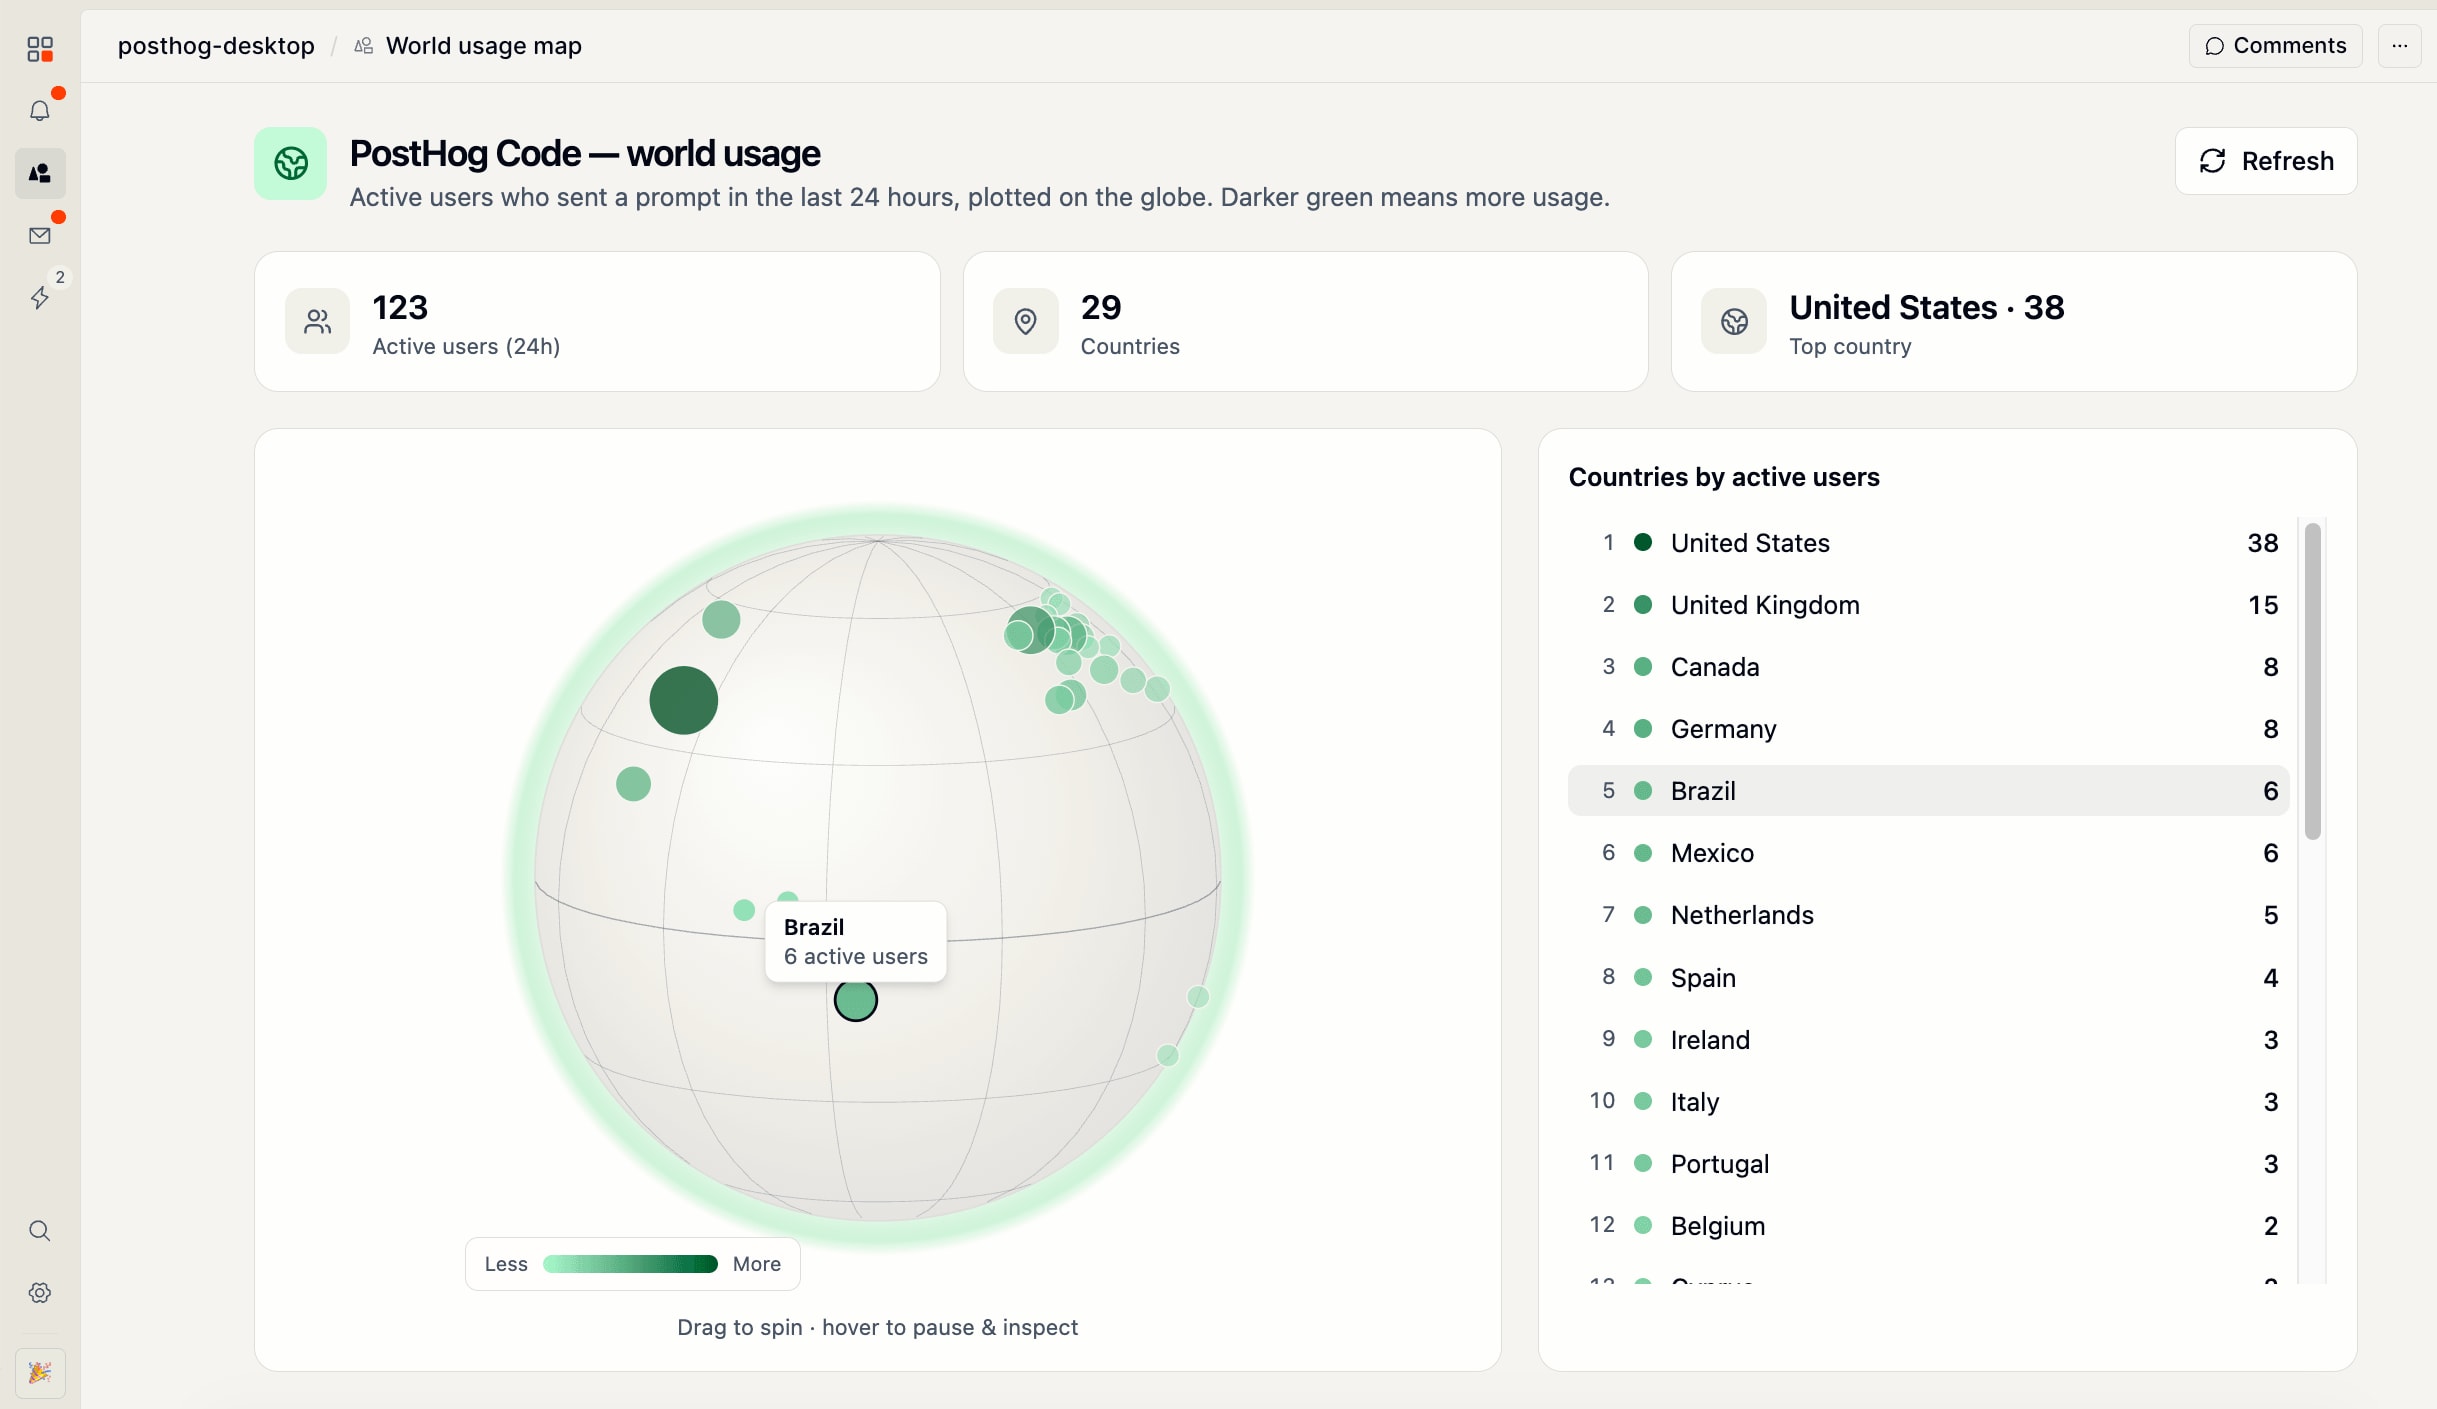Open the Comments panel
The image size is (2437, 1409).
click(x=2275, y=46)
